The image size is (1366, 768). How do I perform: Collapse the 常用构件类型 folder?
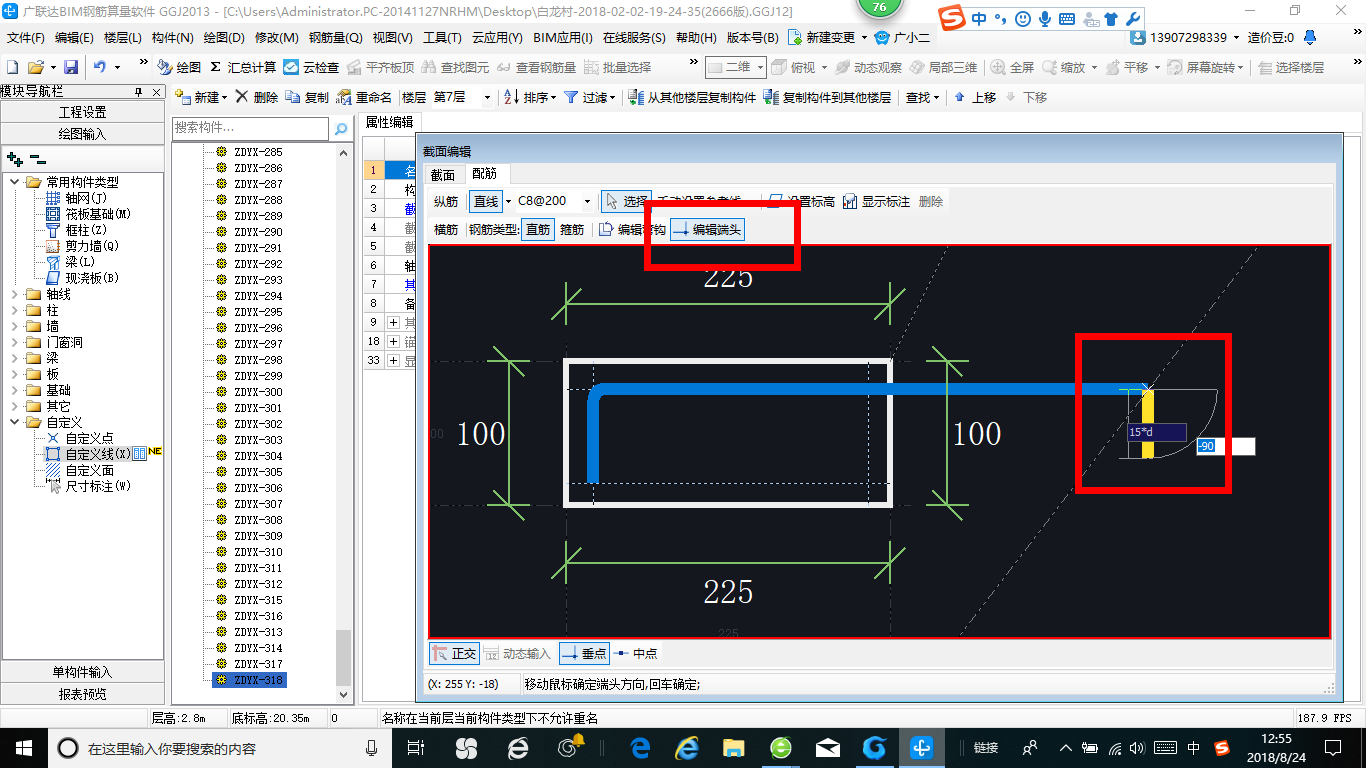point(15,182)
